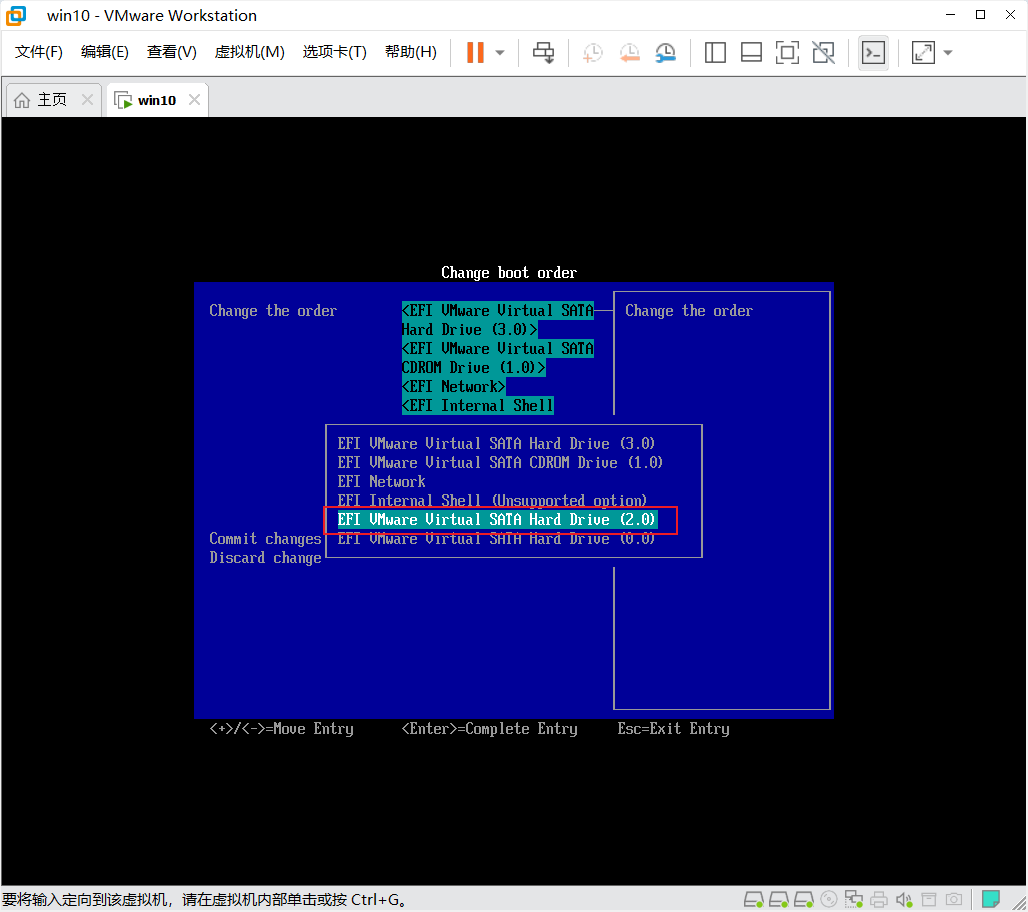Screen dimensions: 1028x912
Task: Click the Discard change option
Action: 266,557
